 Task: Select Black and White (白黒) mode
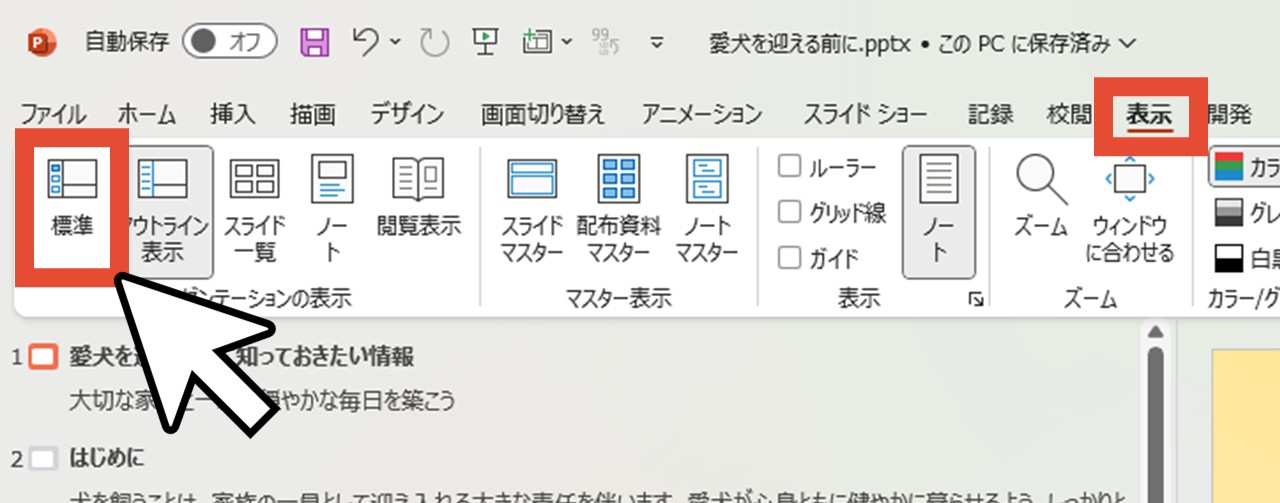point(1247,260)
